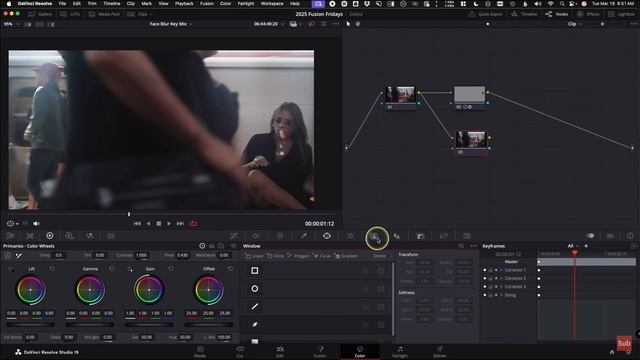This screenshot has height=360, width=640.
Task: Adjust the Lift master wheel slider
Action: (30, 324)
